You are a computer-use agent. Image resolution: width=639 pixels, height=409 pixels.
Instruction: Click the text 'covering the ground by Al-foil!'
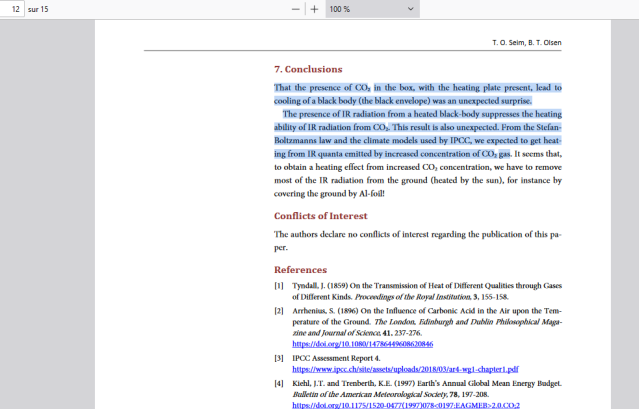(329, 193)
